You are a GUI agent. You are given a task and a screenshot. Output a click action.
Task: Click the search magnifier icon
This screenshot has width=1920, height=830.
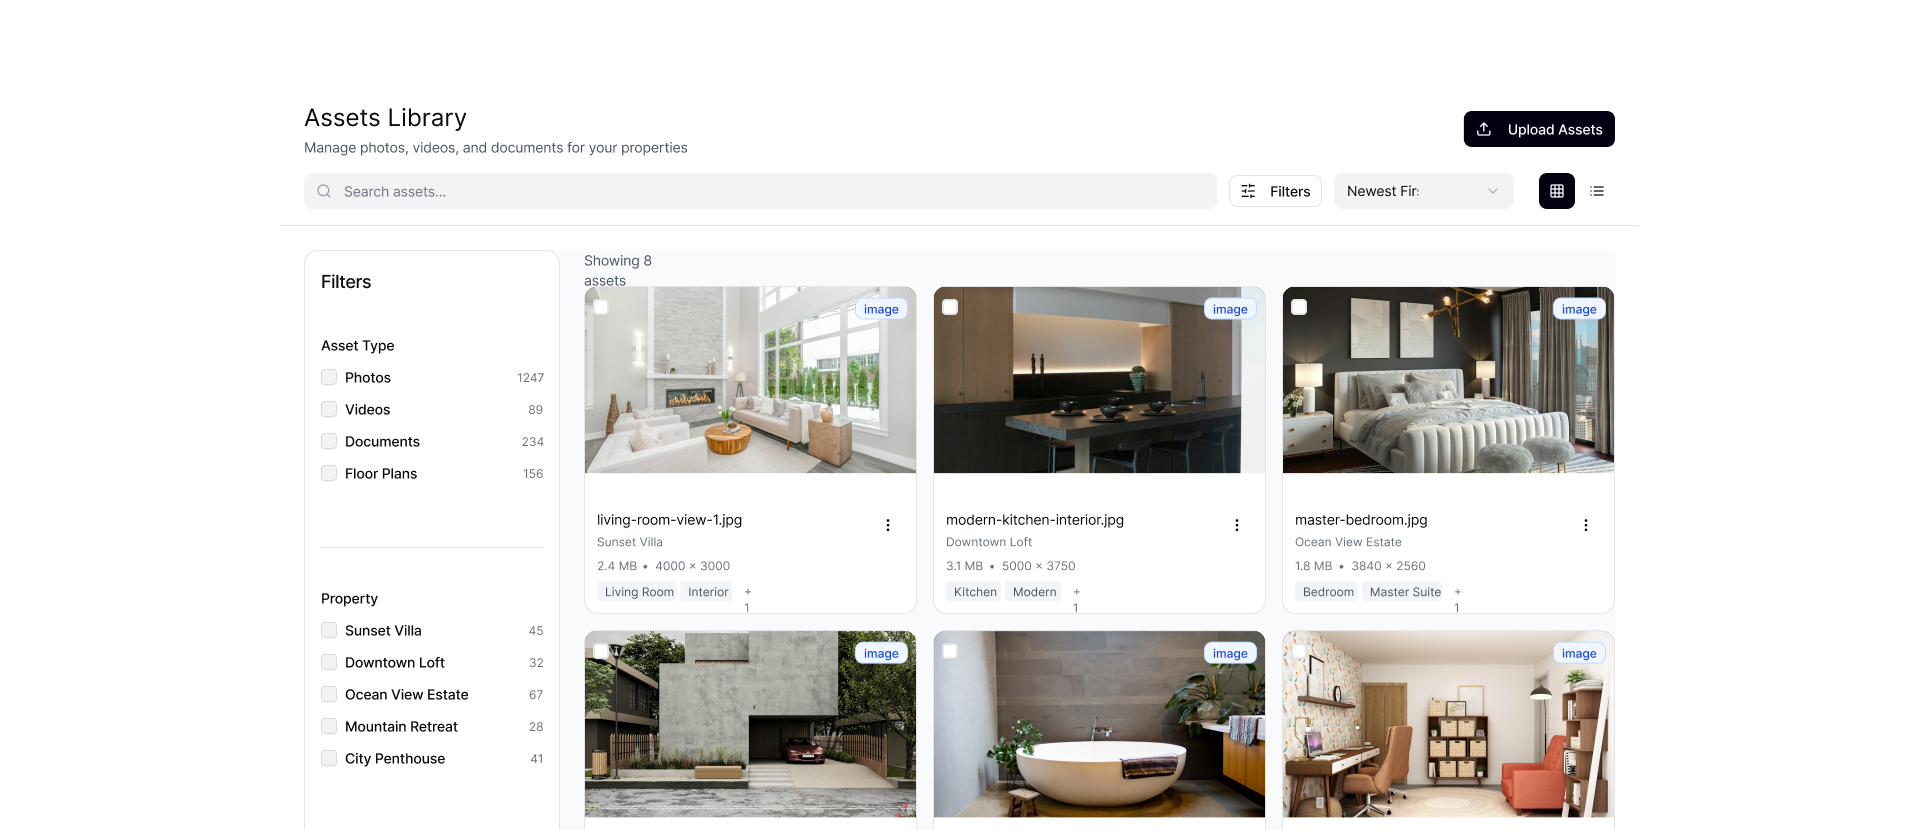[x=324, y=191]
